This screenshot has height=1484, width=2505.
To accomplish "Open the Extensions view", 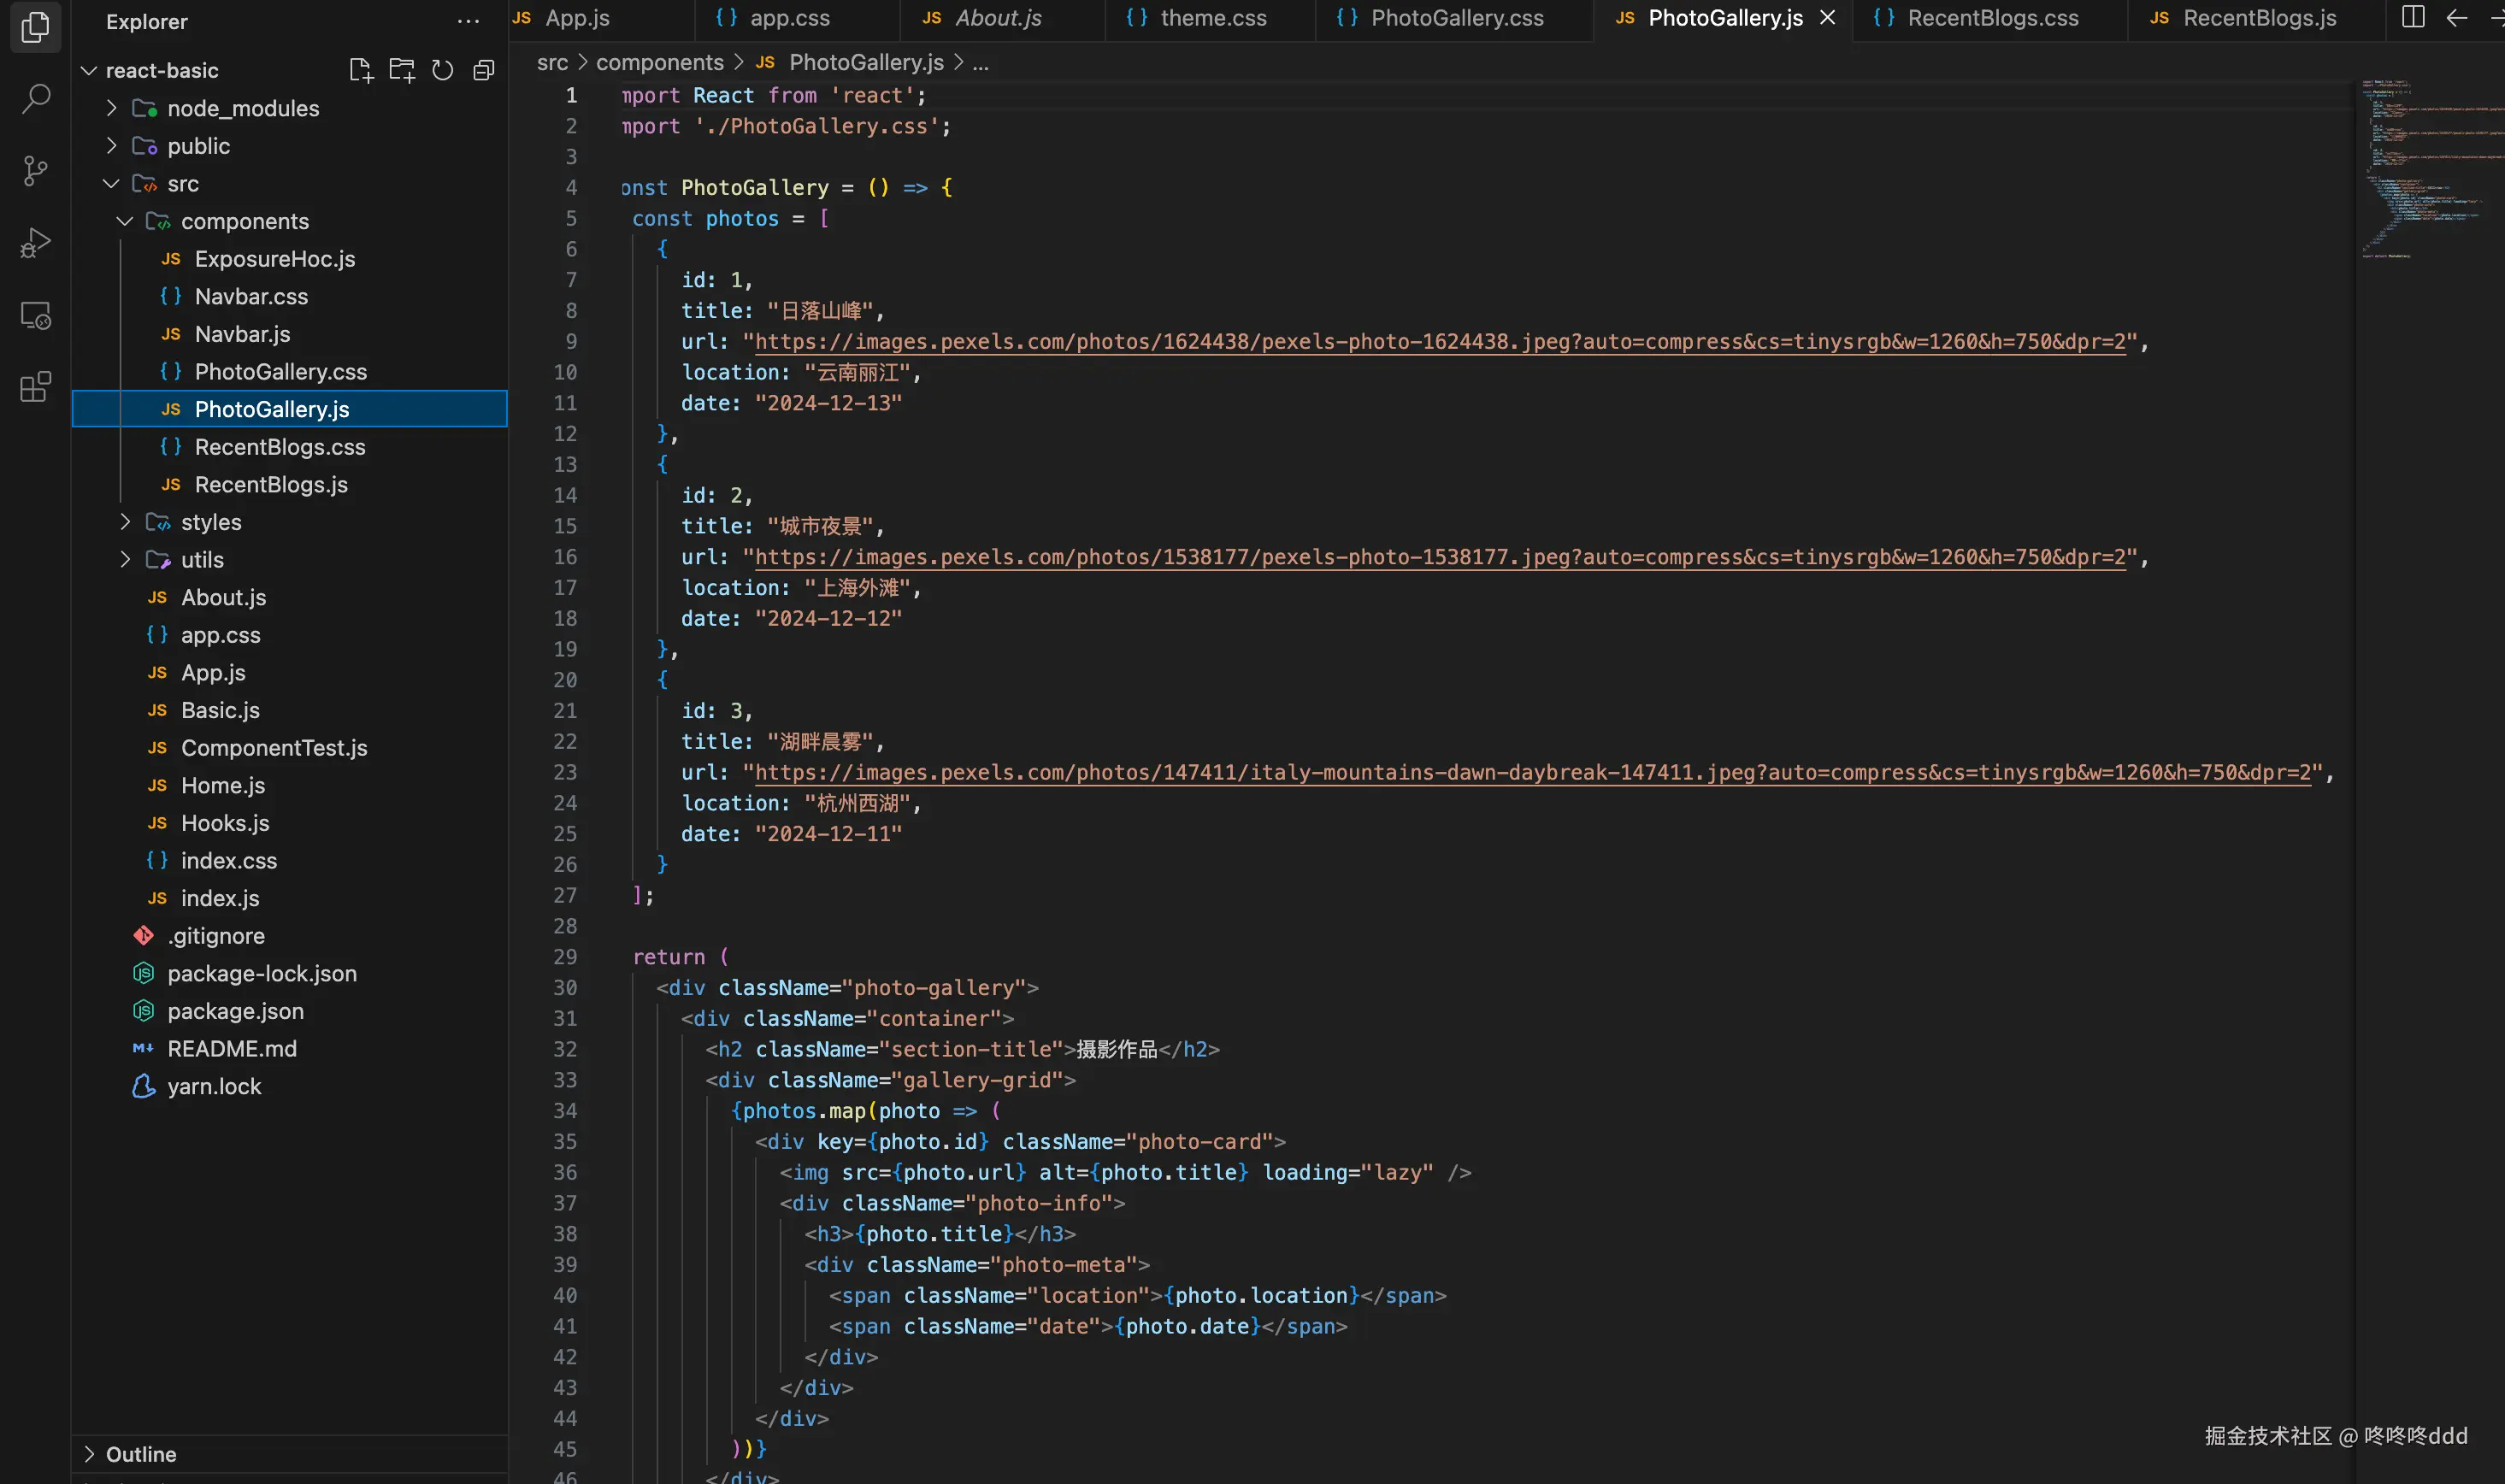I will [36, 387].
